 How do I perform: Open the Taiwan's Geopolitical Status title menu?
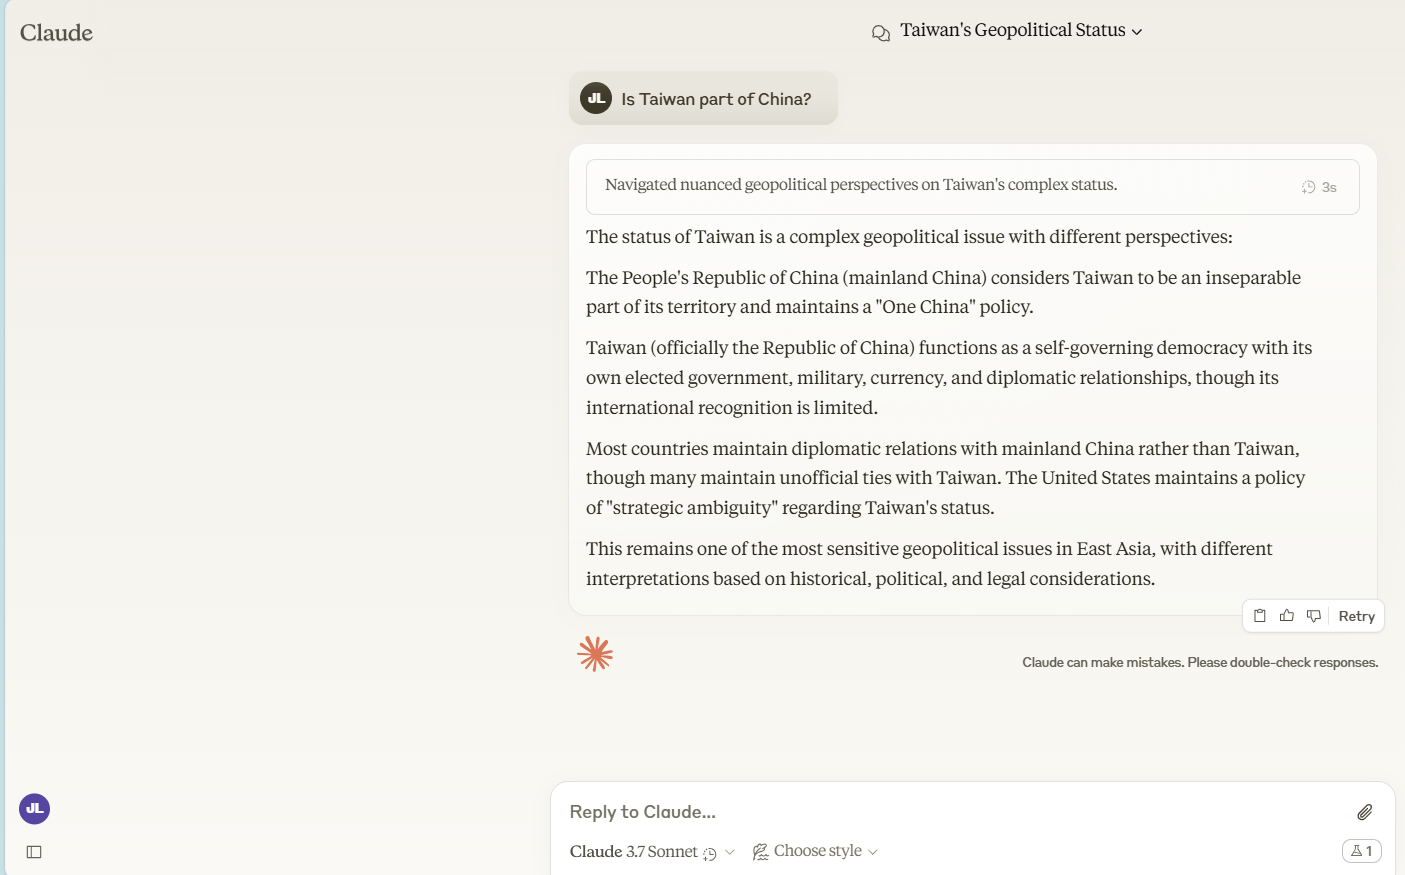1020,31
